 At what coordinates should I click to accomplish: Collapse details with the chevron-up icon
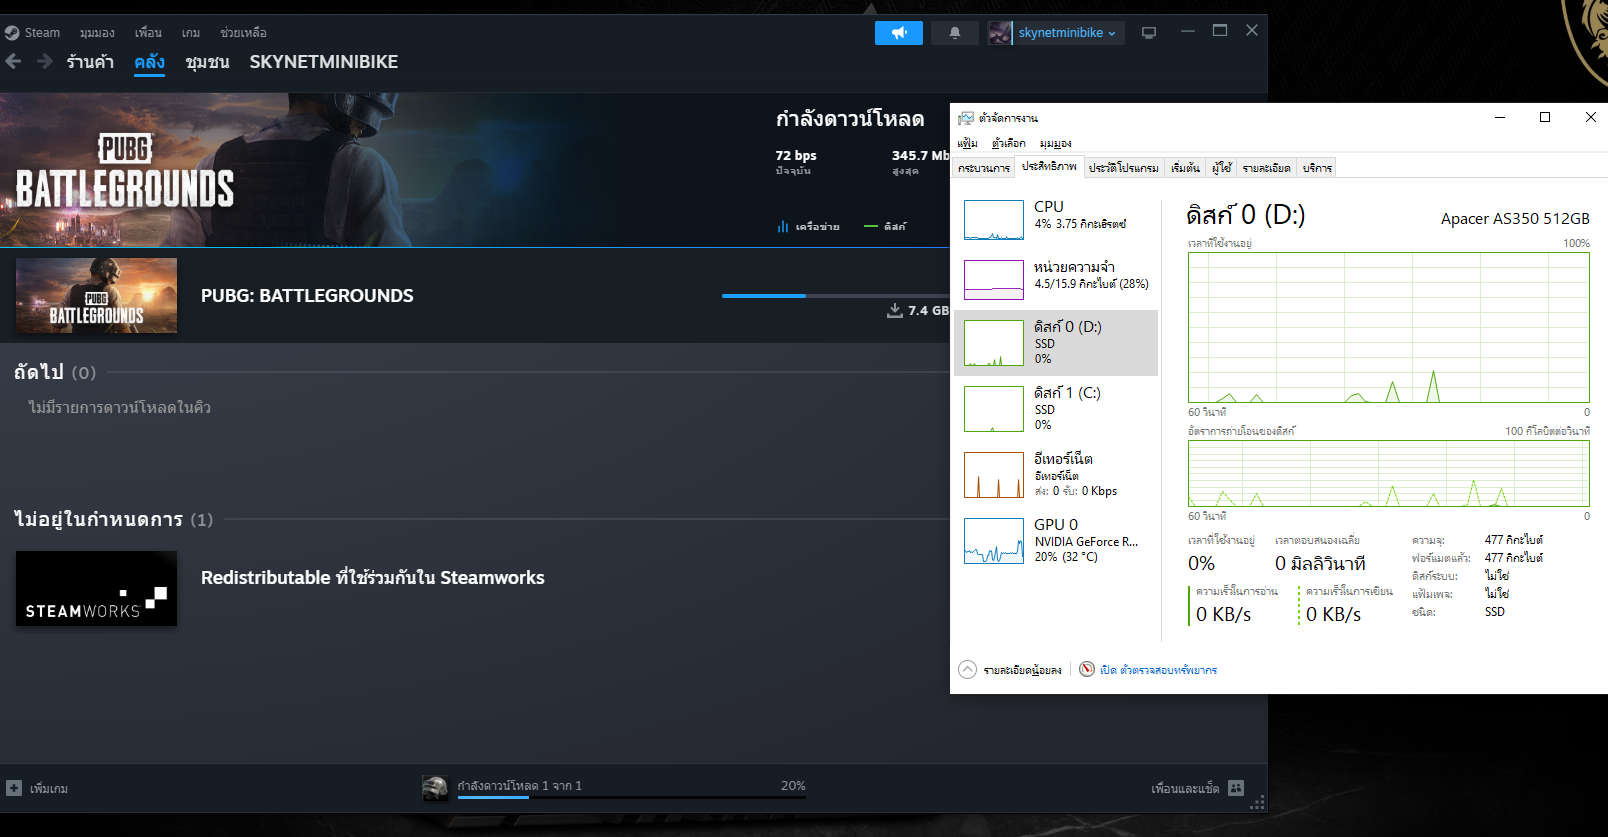(x=967, y=670)
